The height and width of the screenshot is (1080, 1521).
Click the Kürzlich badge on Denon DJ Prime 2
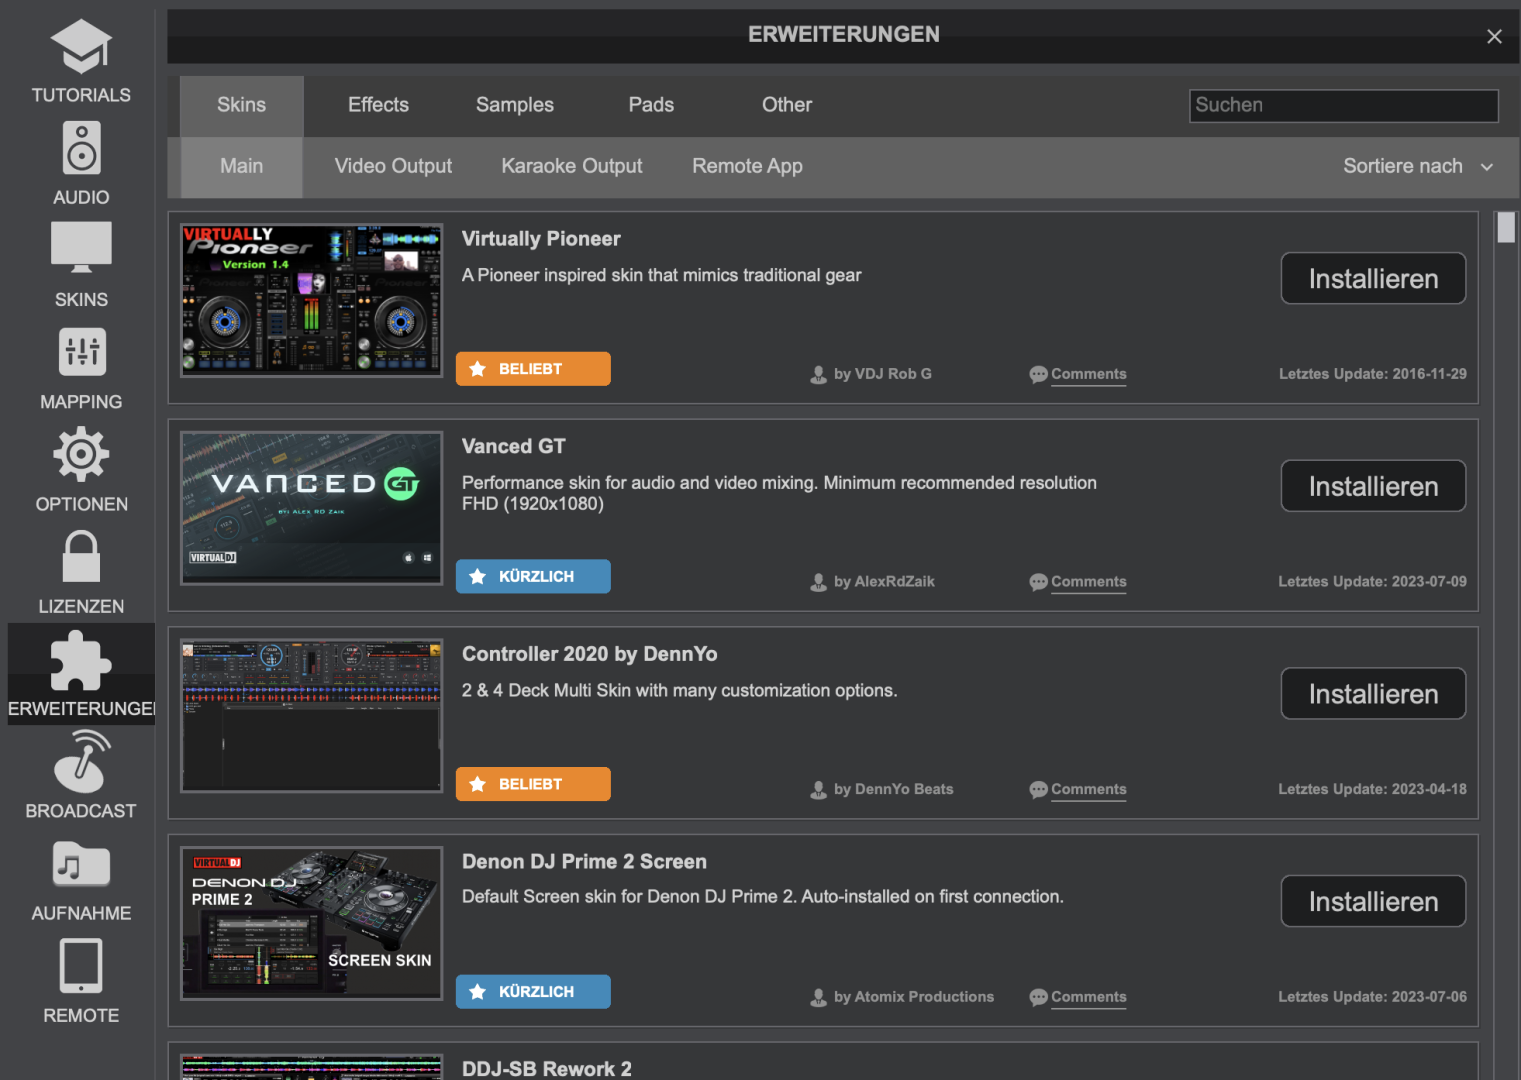pyautogui.click(x=533, y=992)
